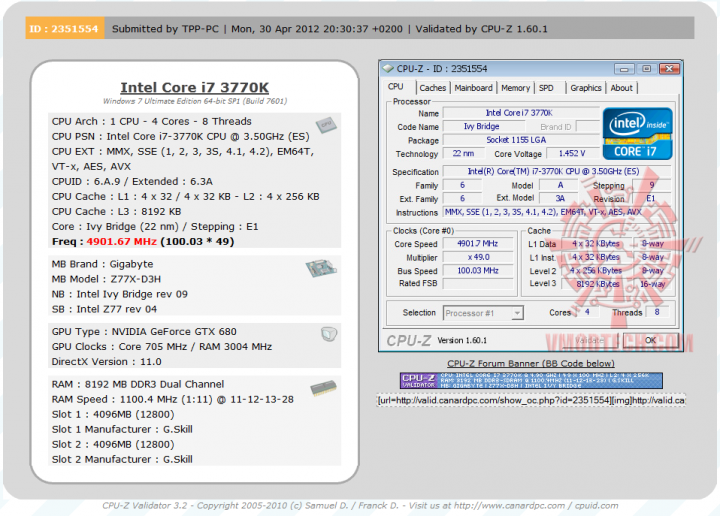This screenshot has width=720, height=516.
Task: Click the Technology 22 nm value
Action: coord(463,153)
